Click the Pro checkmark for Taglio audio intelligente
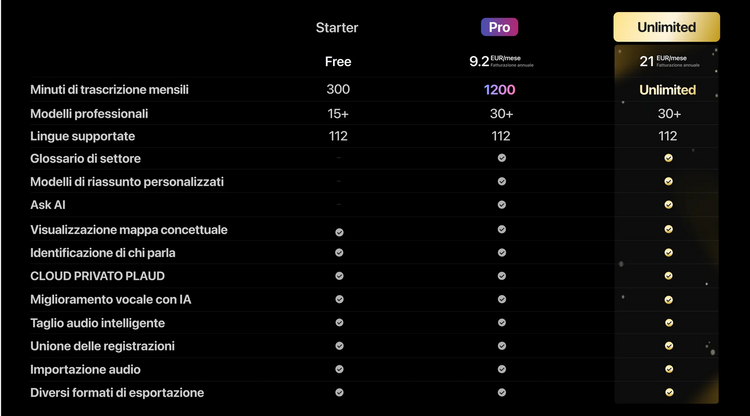This screenshot has height=416, width=750. coord(501,323)
